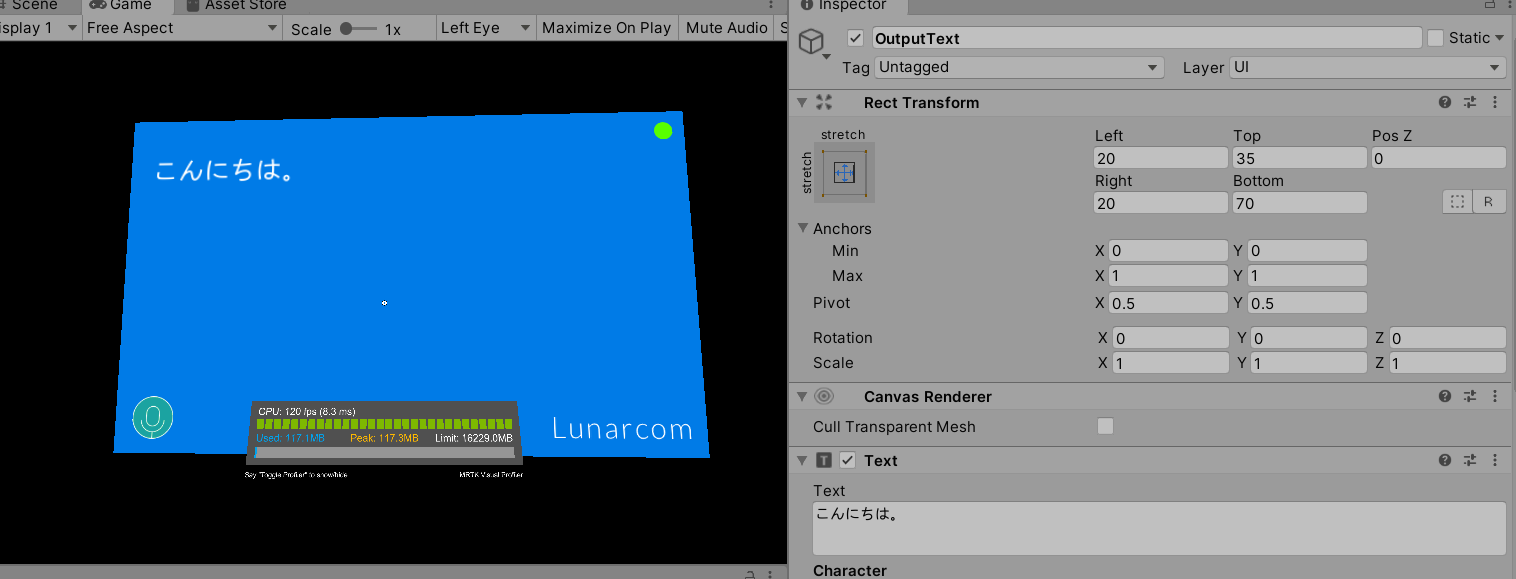Click the Text component T icon
Viewport: 1516px width, 579px height.
click(824, 460)
